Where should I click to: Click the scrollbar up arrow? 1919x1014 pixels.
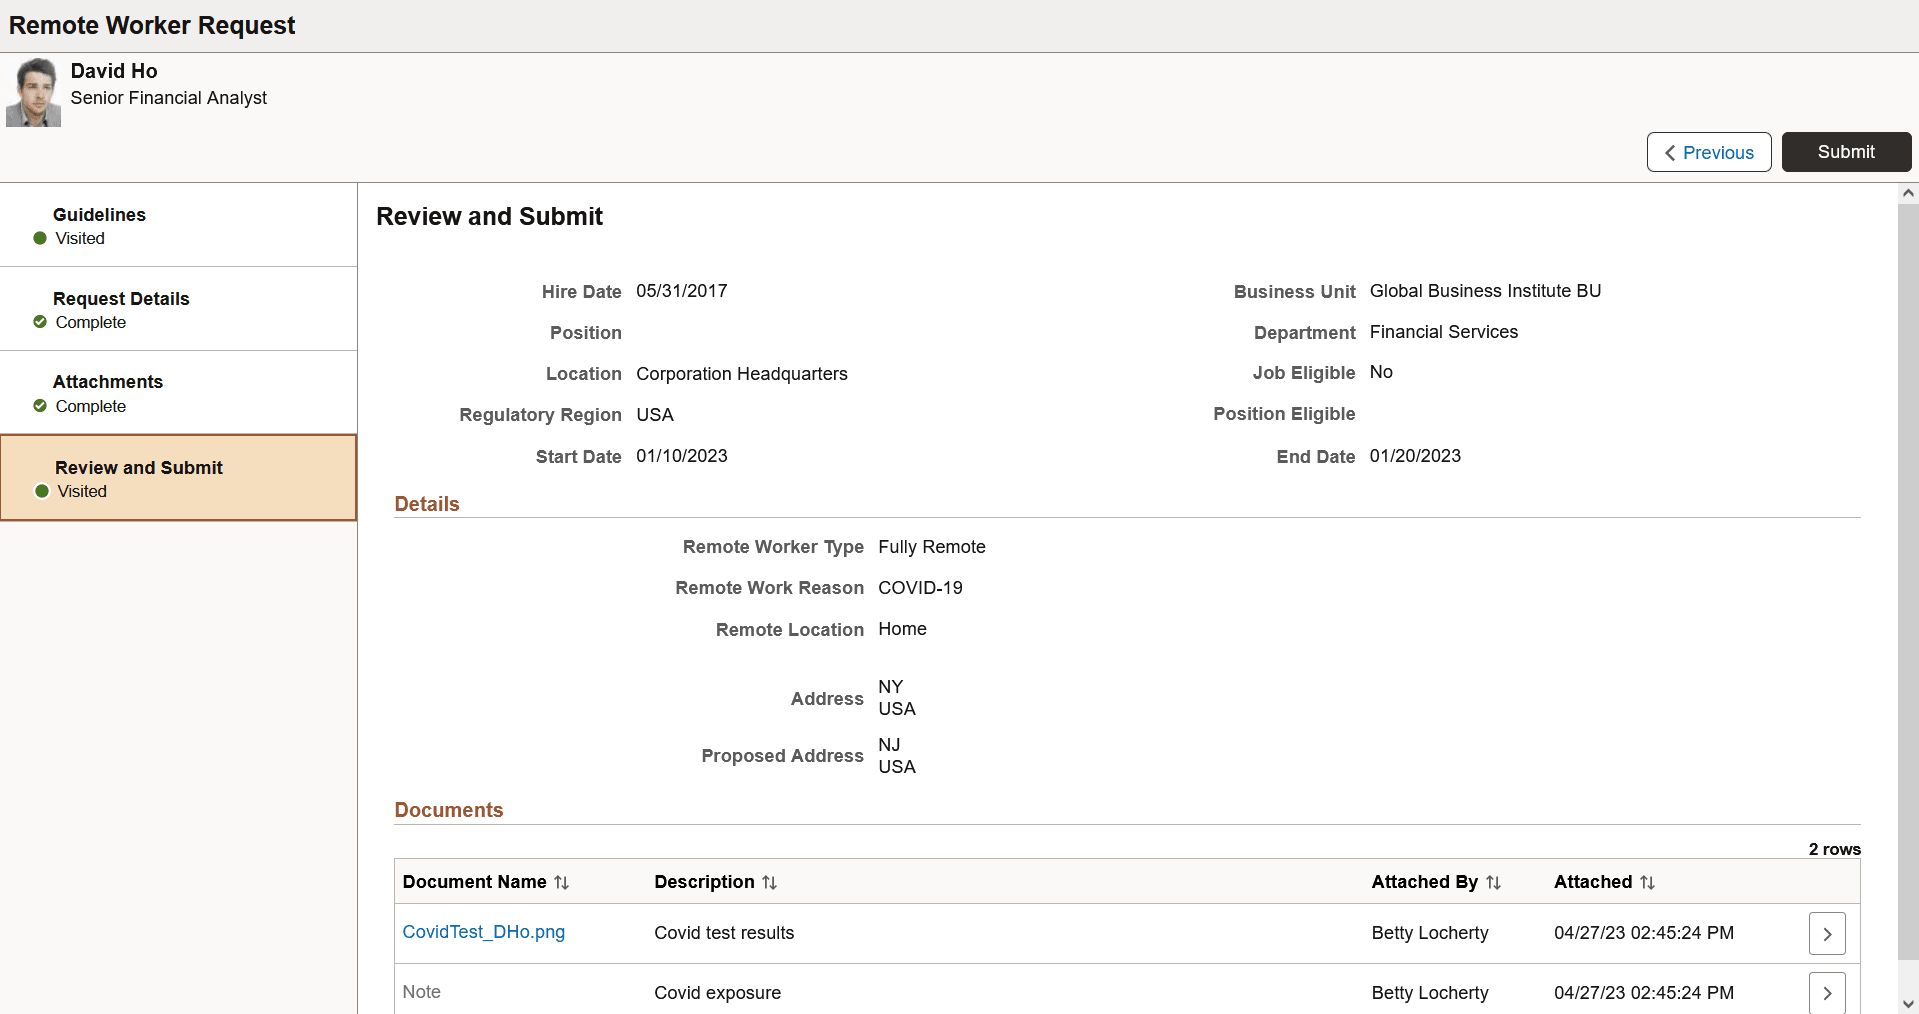click(1908, 192)
